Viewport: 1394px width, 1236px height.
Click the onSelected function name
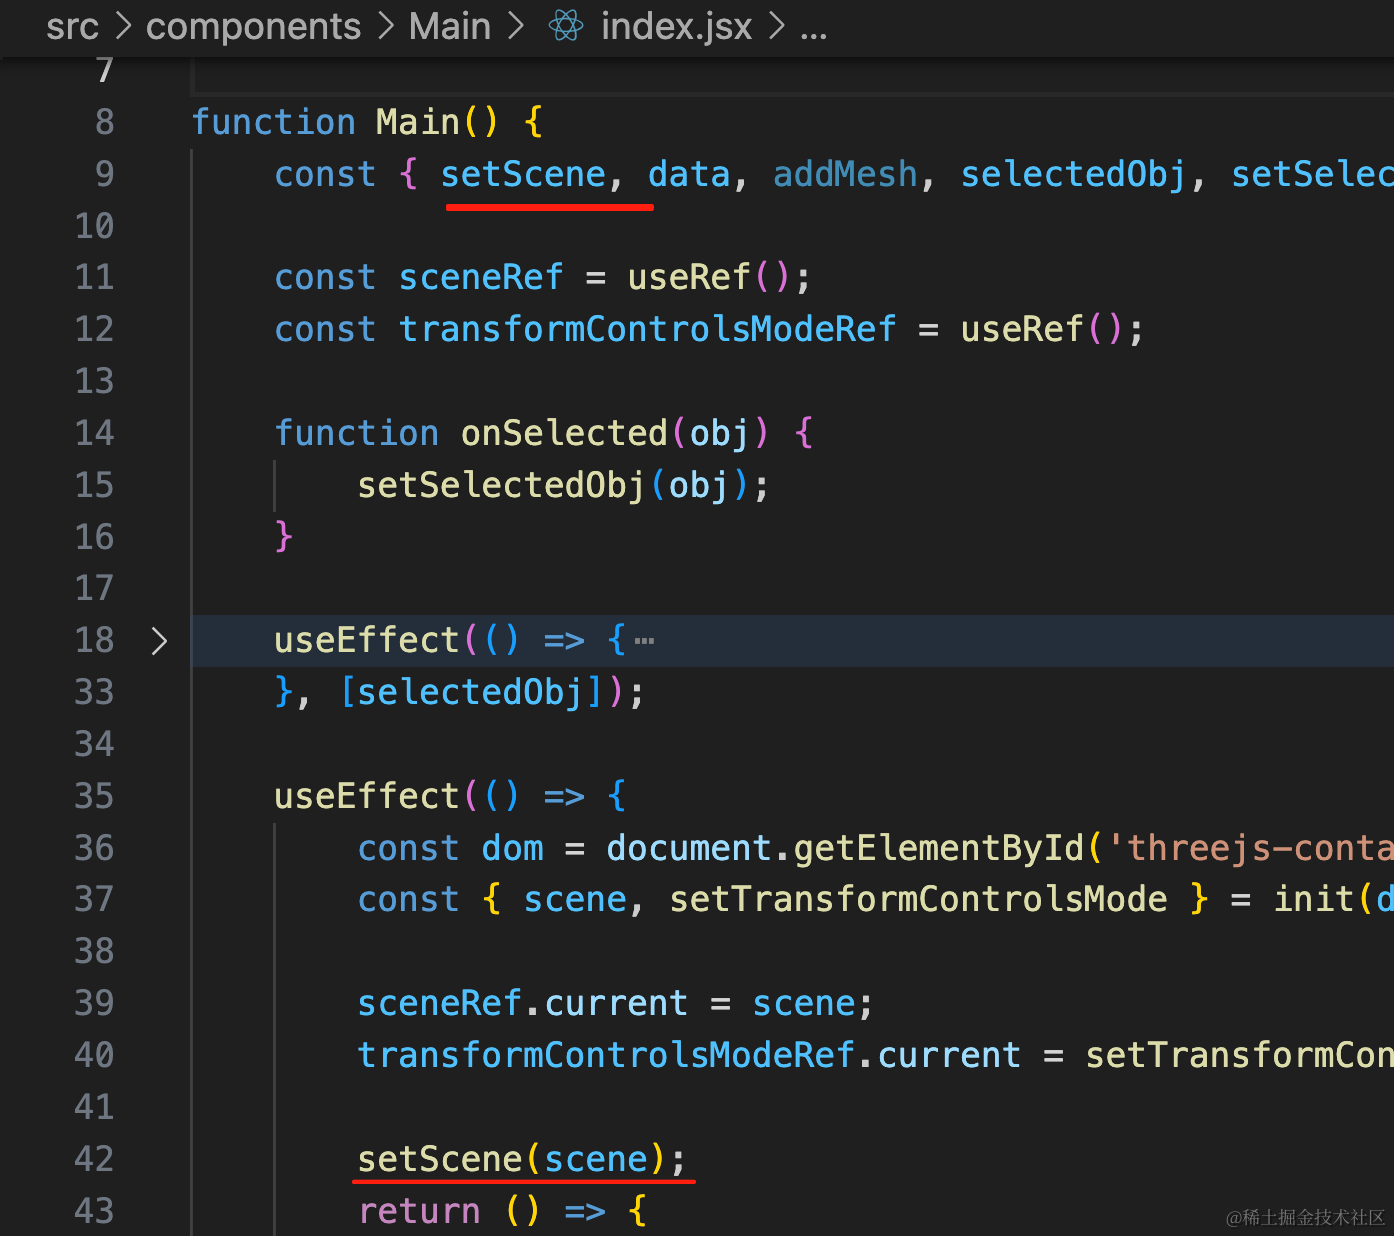(x=564, y=433)
